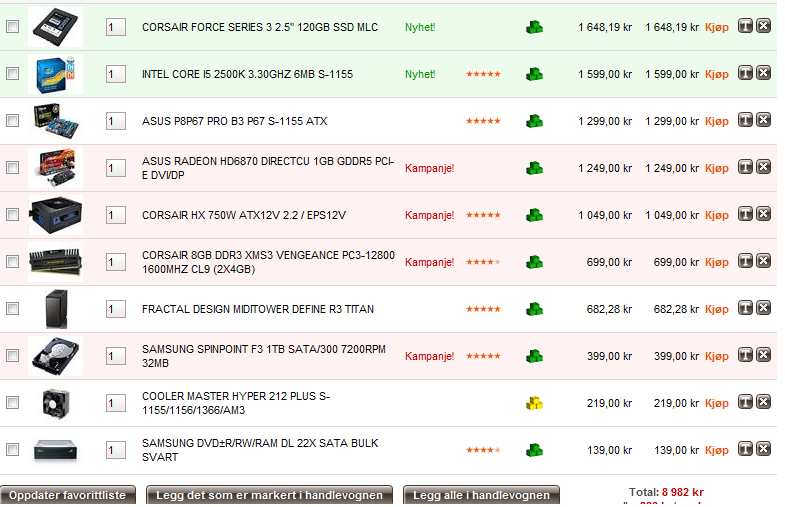Click Legg alle i handlevognen button
Viewport: 785px width, 507px height.
pos(481,495)
